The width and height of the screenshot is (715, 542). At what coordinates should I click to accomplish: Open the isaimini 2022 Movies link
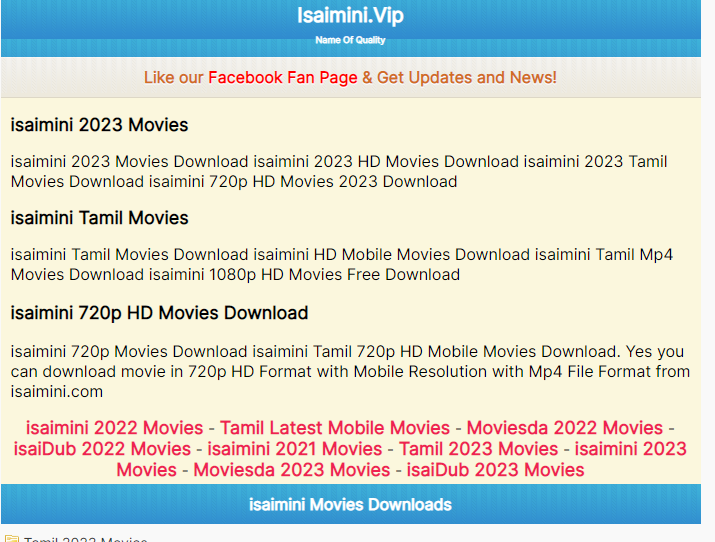114,428
